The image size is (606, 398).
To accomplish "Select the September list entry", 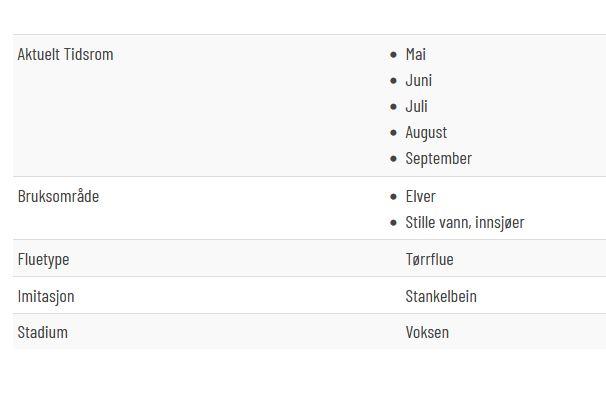I will click(x=439, y=158).
